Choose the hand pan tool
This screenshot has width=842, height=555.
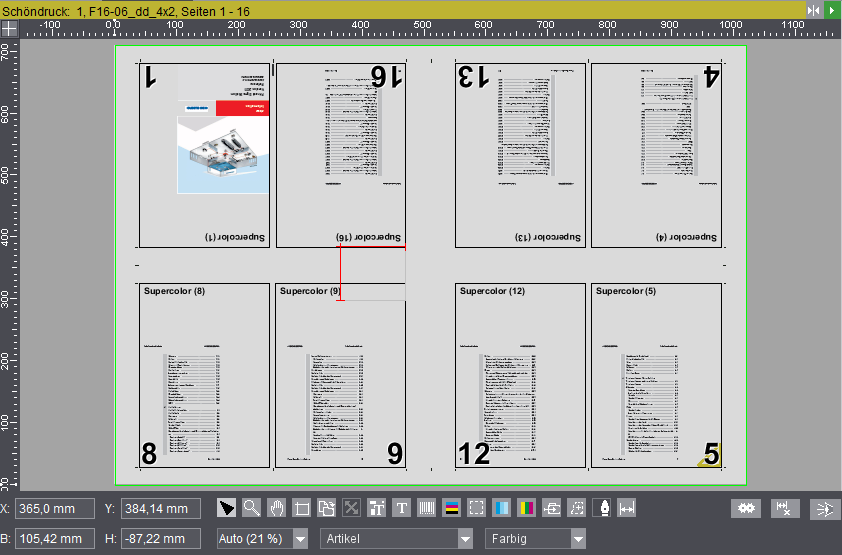coord(277,508)
